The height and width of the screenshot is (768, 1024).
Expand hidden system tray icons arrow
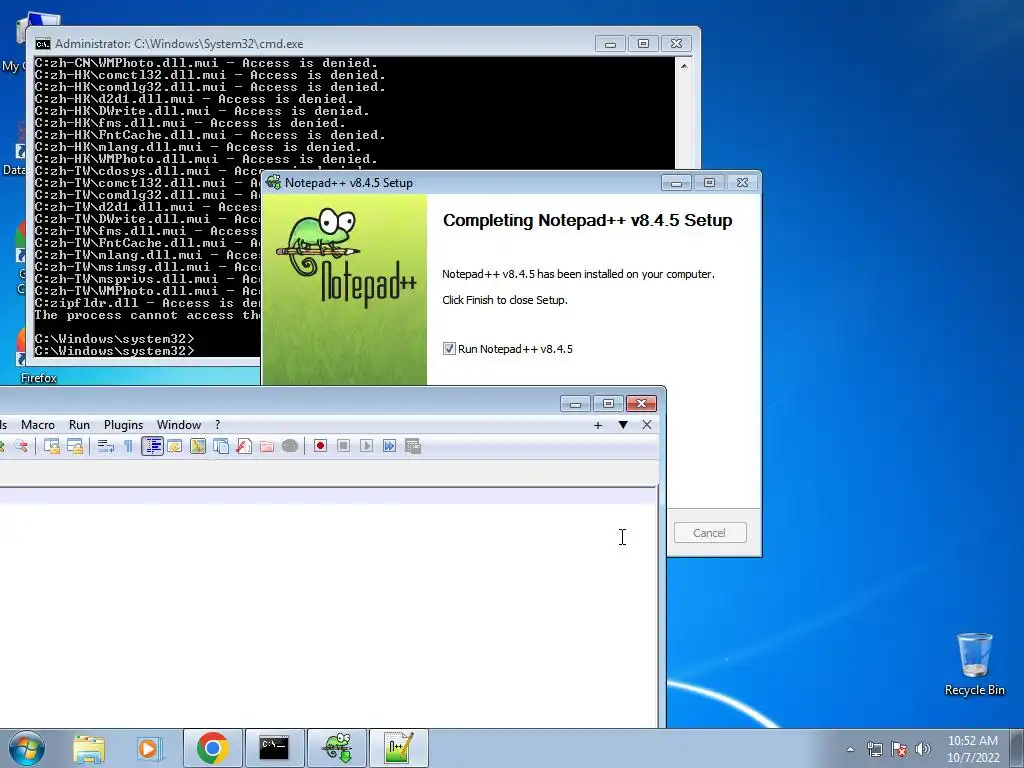click(850, 749)
